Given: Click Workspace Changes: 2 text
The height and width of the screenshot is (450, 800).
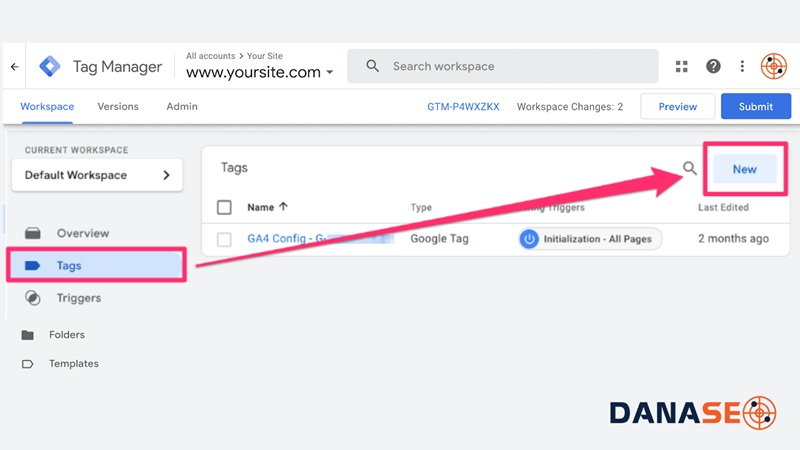Looking at the screenshot, I should point(569,107).
